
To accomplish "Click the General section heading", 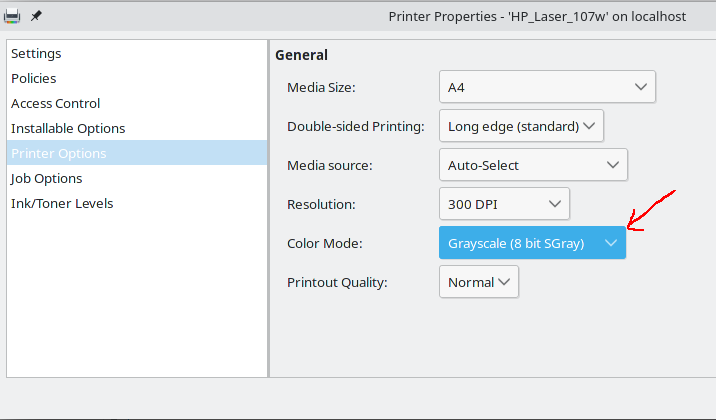I will point(301,55).
